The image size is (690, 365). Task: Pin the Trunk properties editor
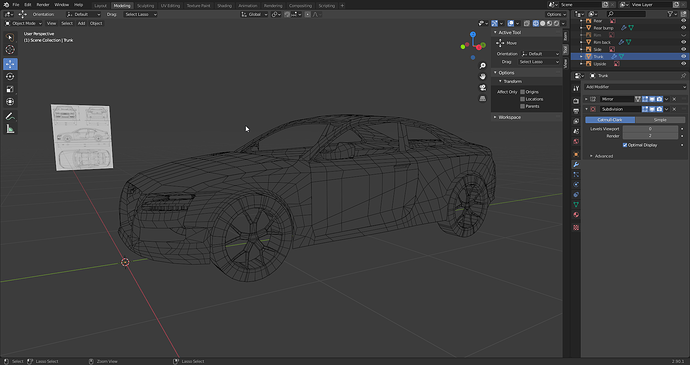click(x=683, y=76)
